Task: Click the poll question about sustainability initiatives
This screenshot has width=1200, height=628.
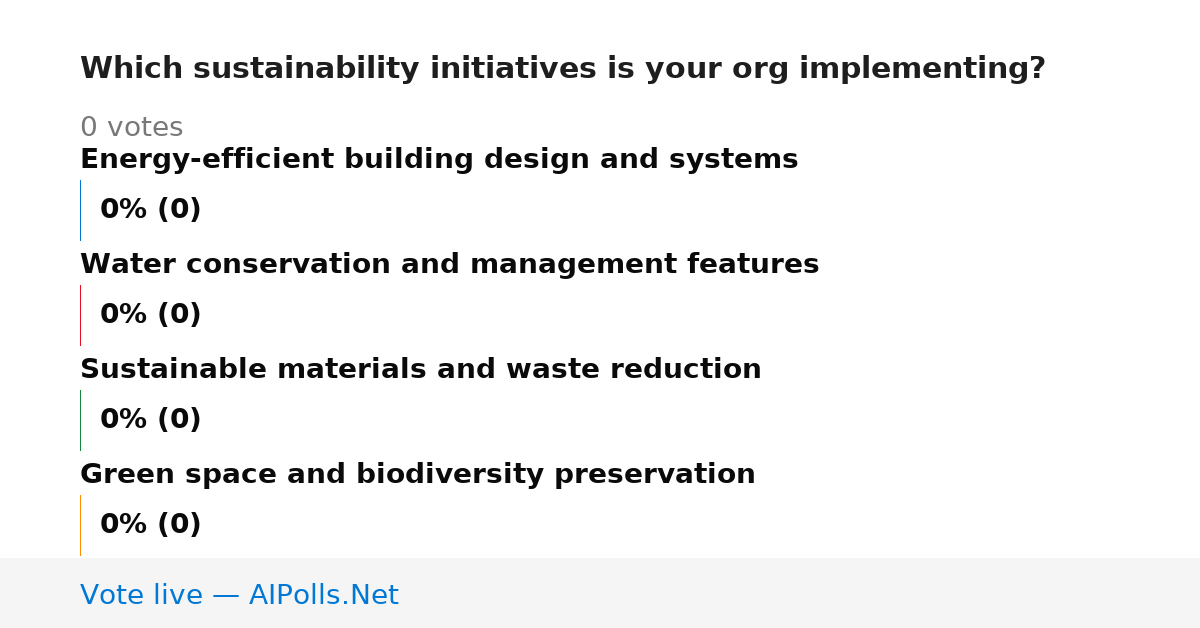Action: point(562,69)
